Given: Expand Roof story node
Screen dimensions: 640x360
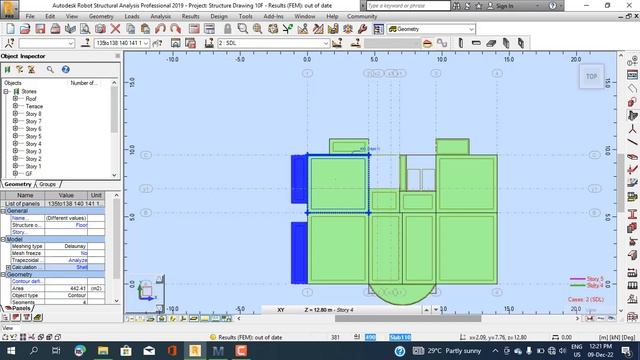Looking at the screenshot, I should (x=15, y=98).
